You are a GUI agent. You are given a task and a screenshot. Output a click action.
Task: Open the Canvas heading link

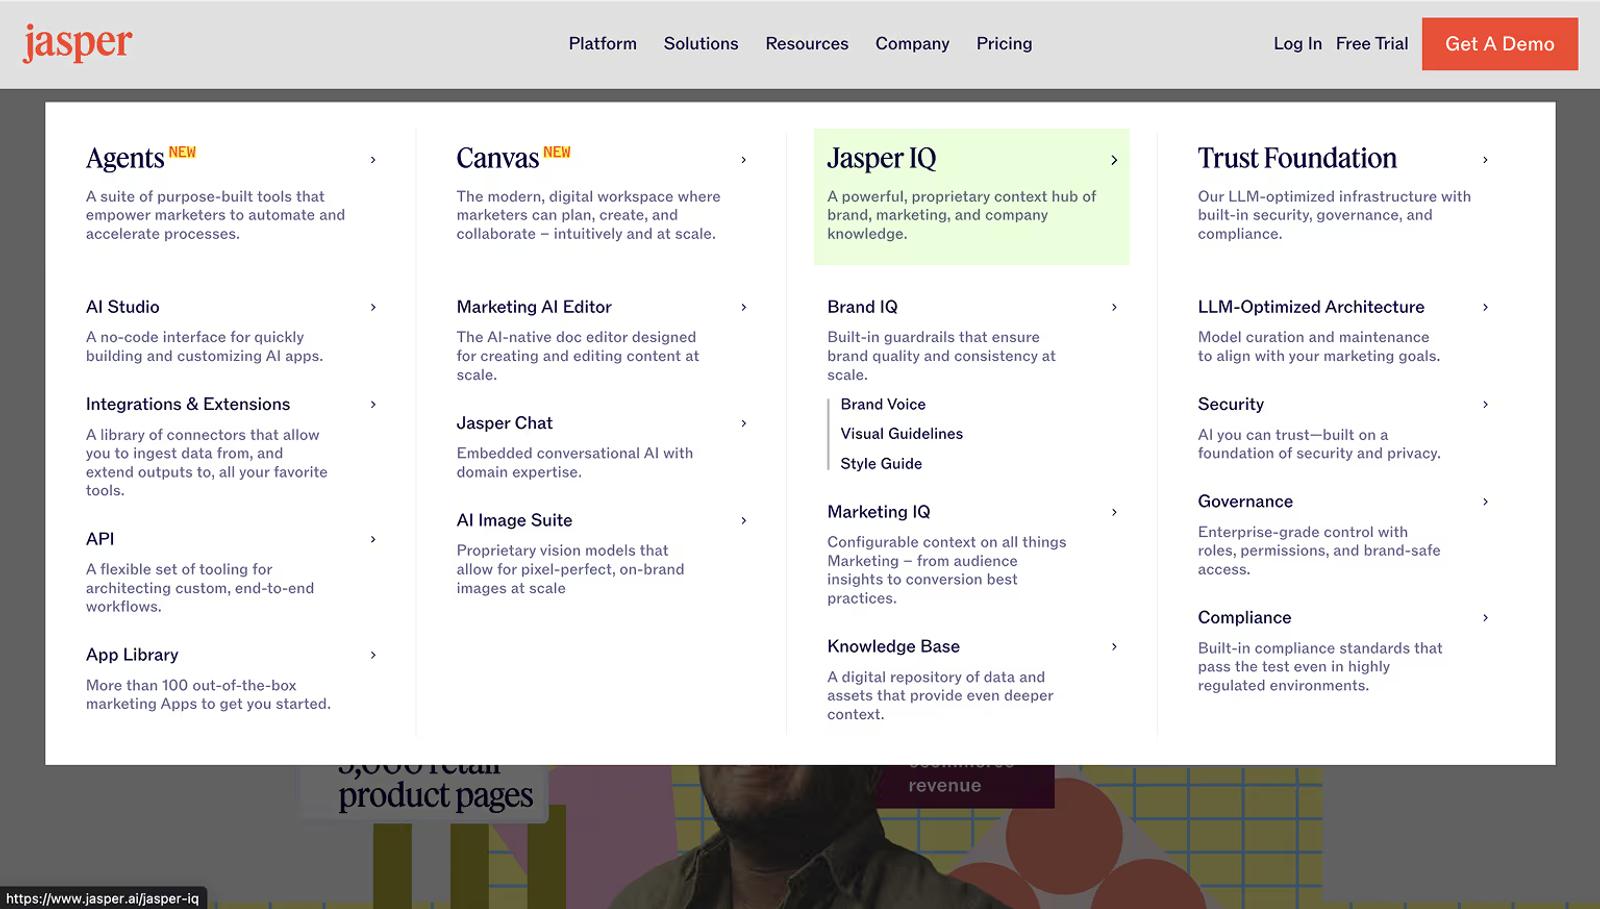point(497,158)
